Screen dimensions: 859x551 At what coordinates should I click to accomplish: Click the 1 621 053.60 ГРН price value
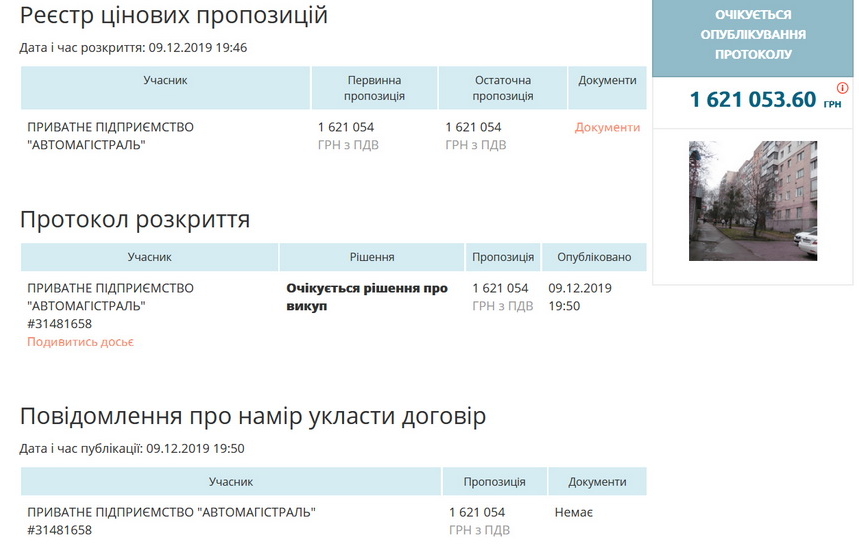point(753,100)
